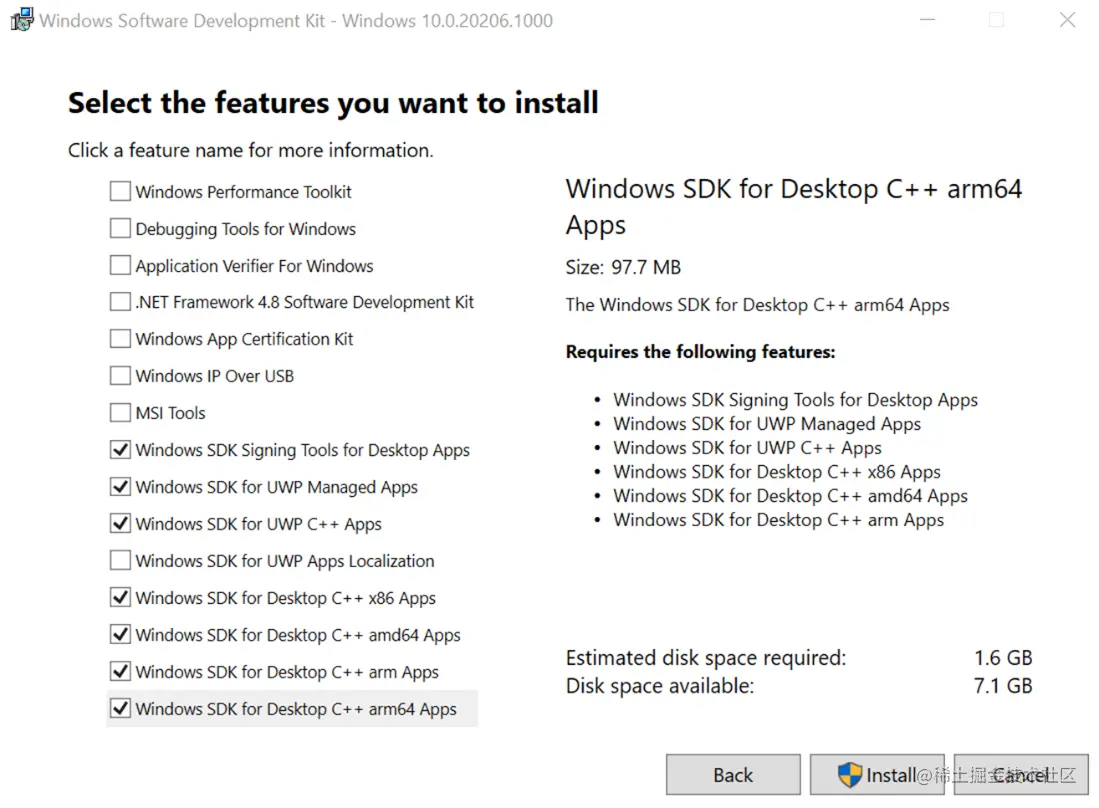Enable MSI Tools checkbox
This screenshot has height=808, width=1099.
pyautogui.click(x=120, y=412)
